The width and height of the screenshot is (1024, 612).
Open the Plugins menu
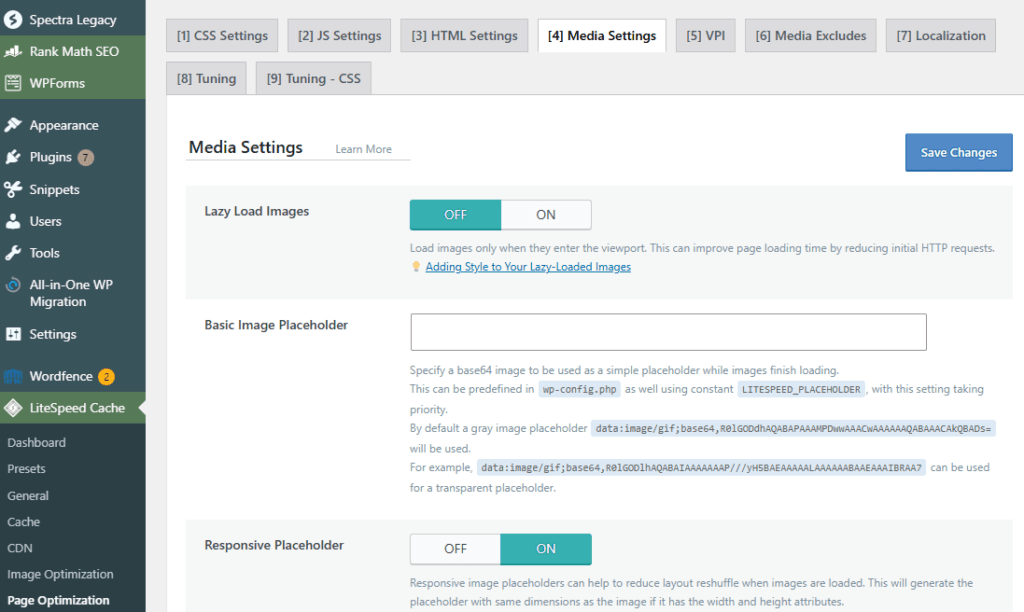click(72, 157)
